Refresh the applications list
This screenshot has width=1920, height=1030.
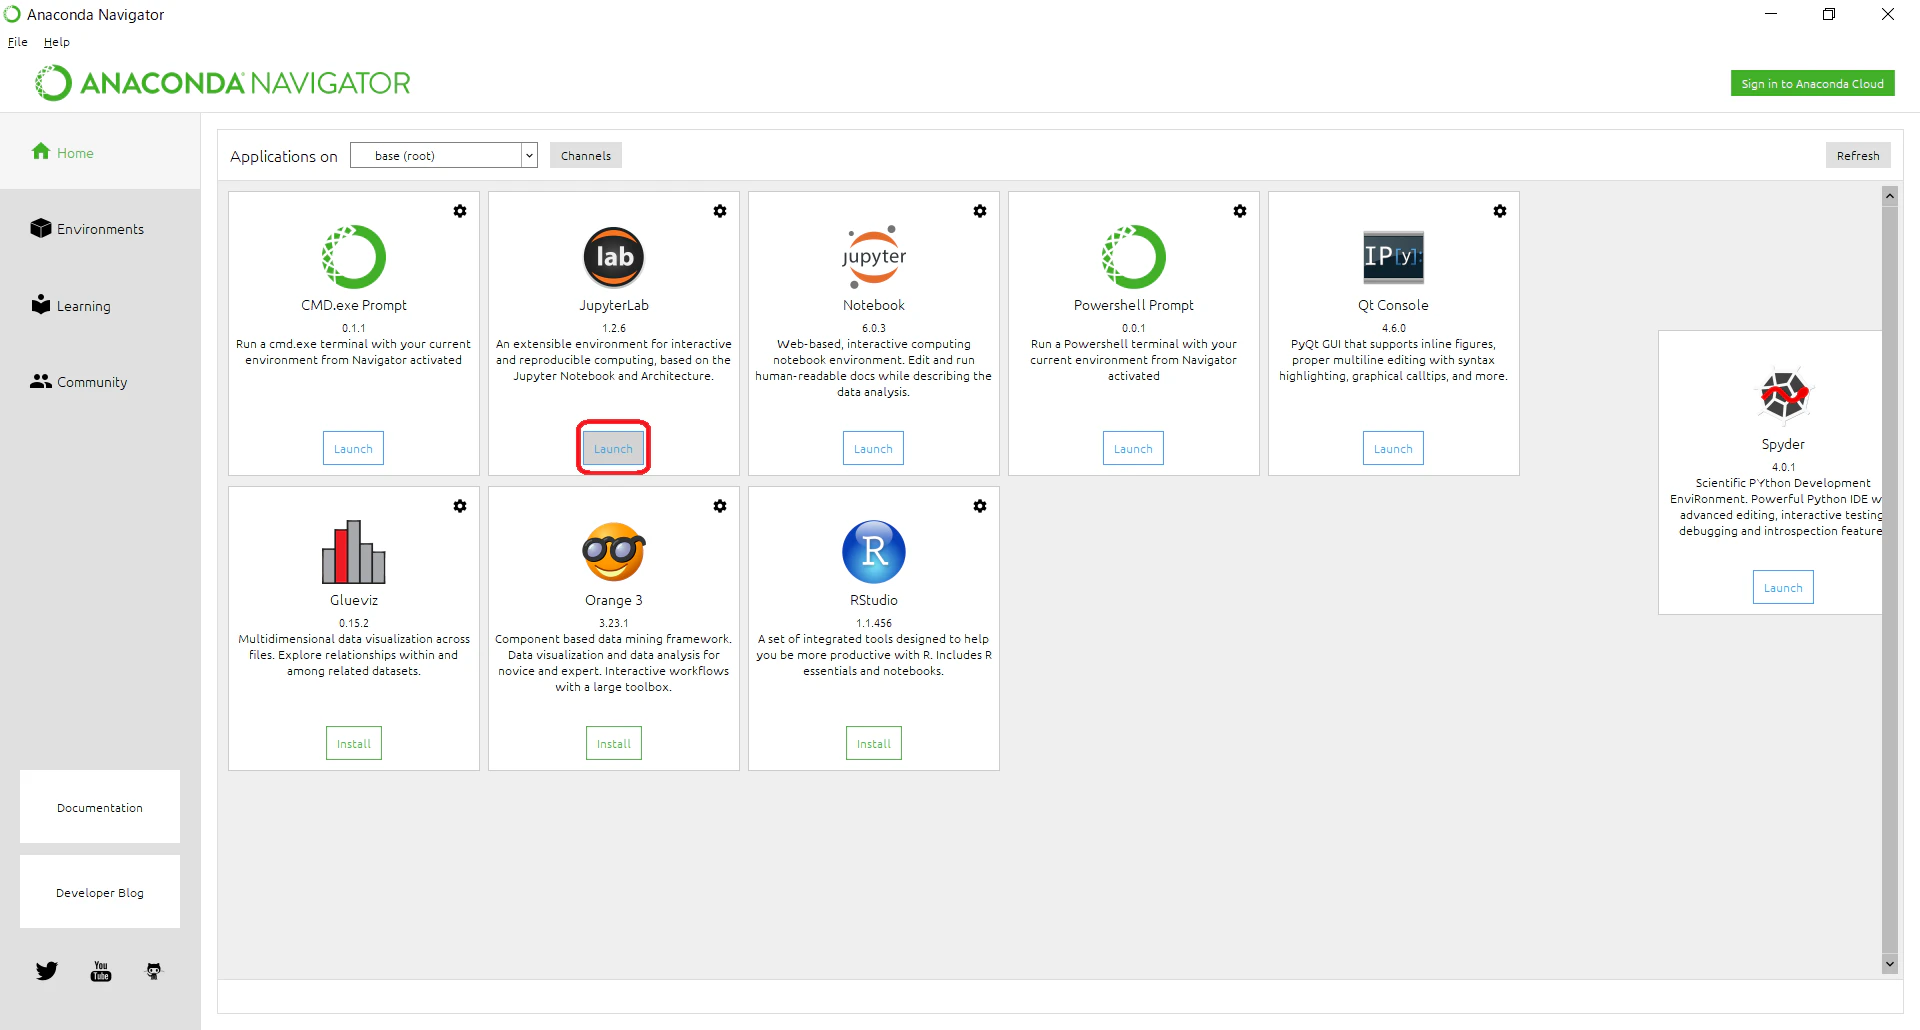[1858, 155]
